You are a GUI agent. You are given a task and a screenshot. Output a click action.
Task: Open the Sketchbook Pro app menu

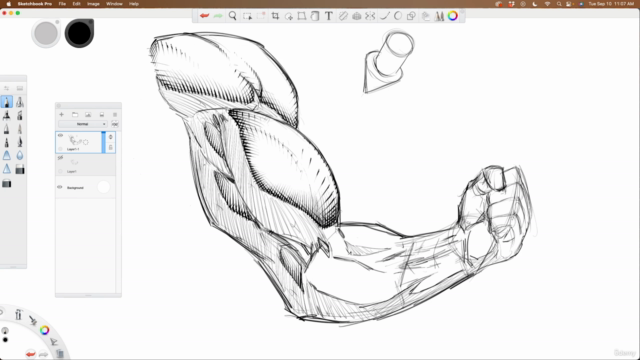(35, 4)
